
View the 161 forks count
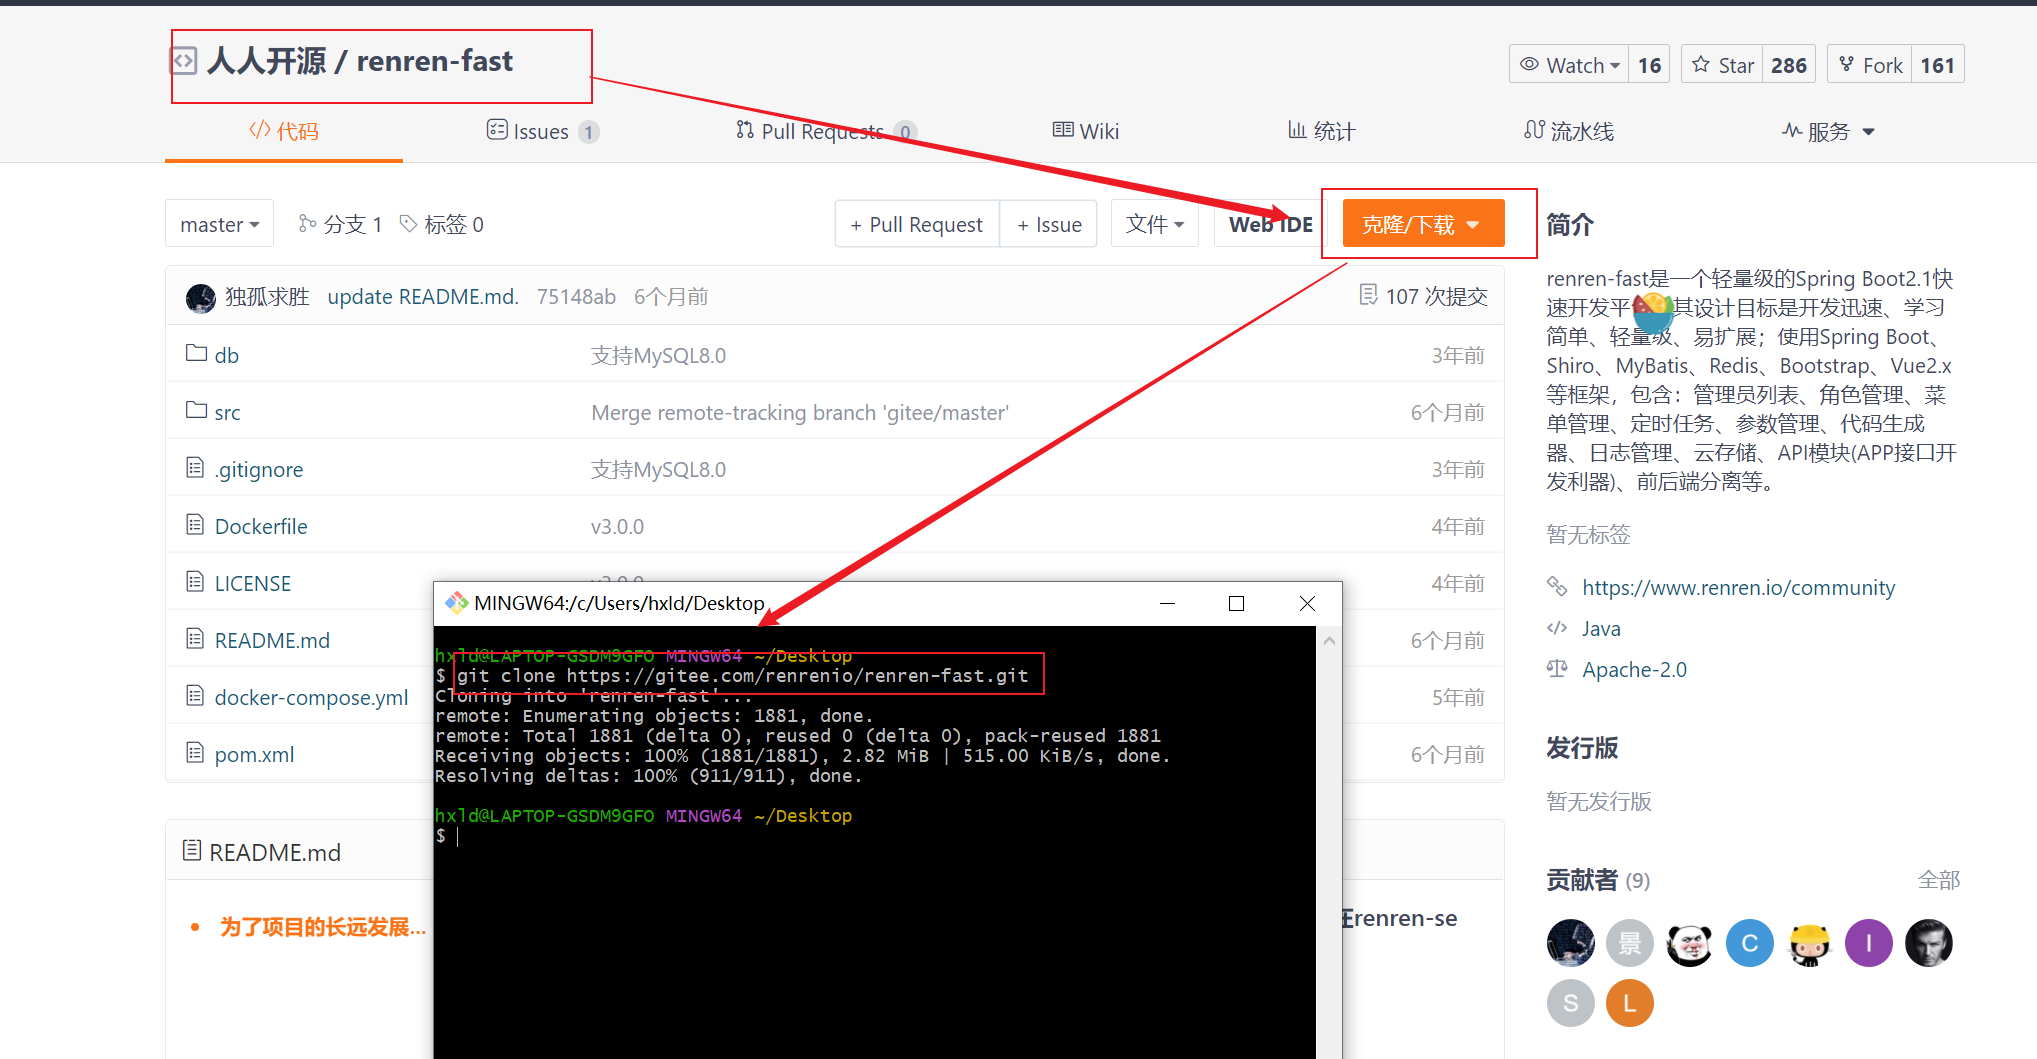1937,65
